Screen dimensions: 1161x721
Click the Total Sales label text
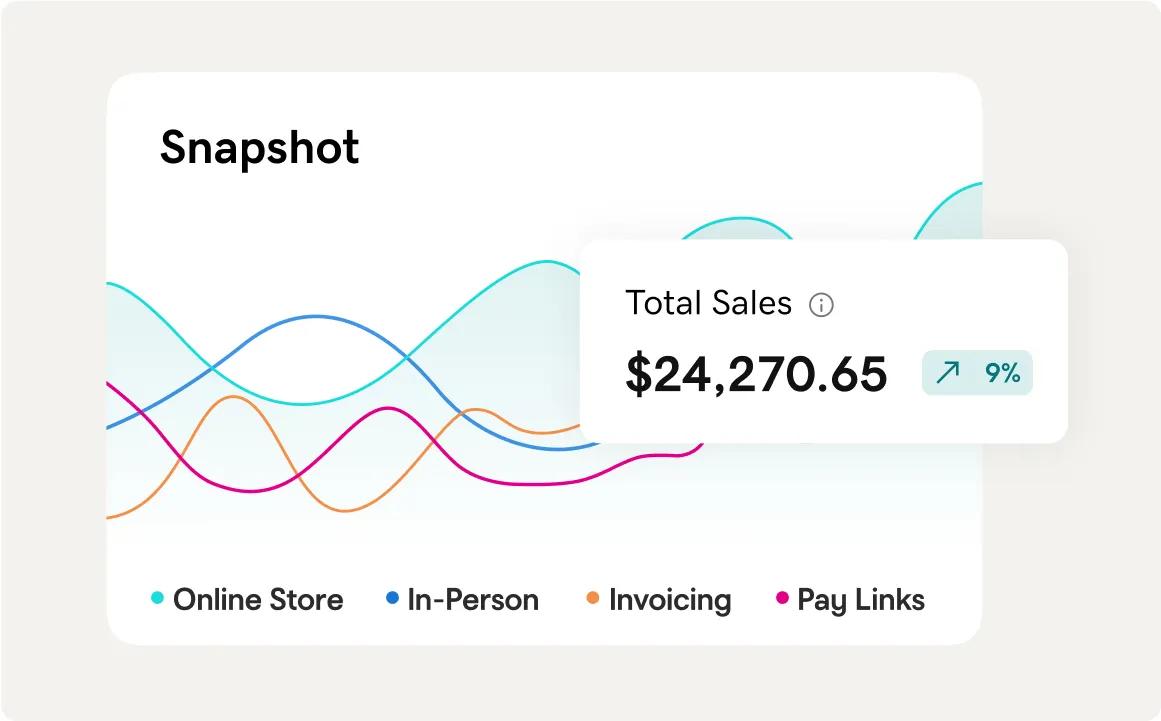pos(708,303)
